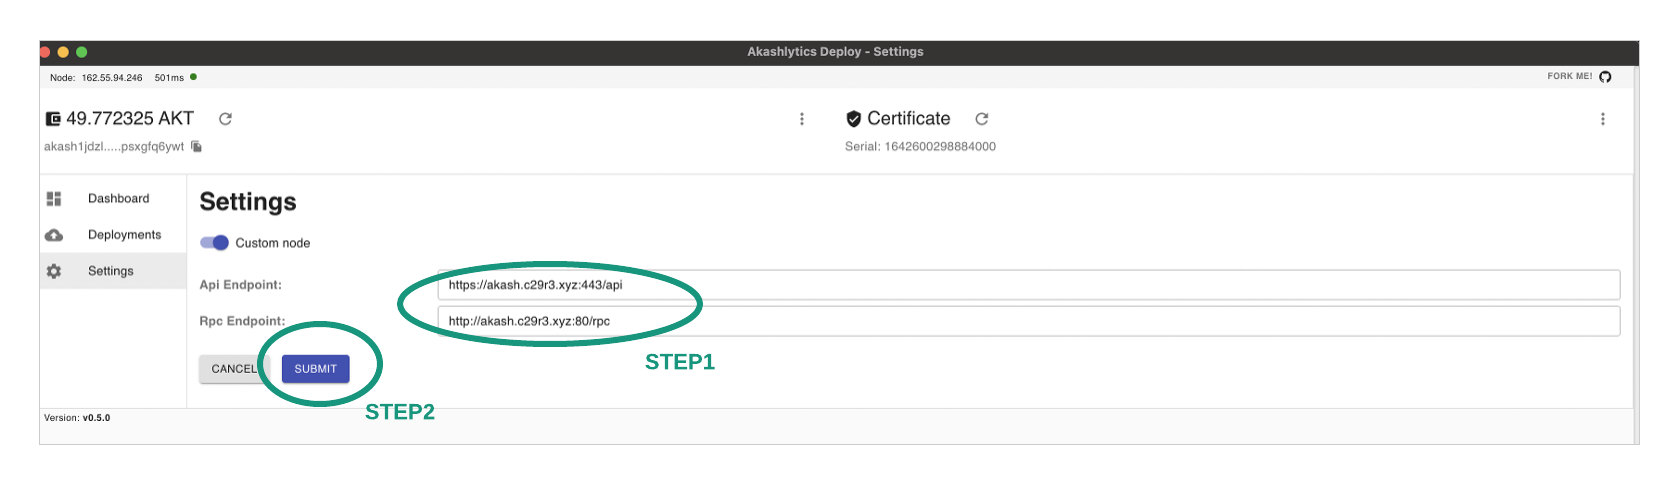Image resolution: width=1680 pixels, height=484 pixels.
Task: Click the Settings gear icon
Action: [54, 271]
